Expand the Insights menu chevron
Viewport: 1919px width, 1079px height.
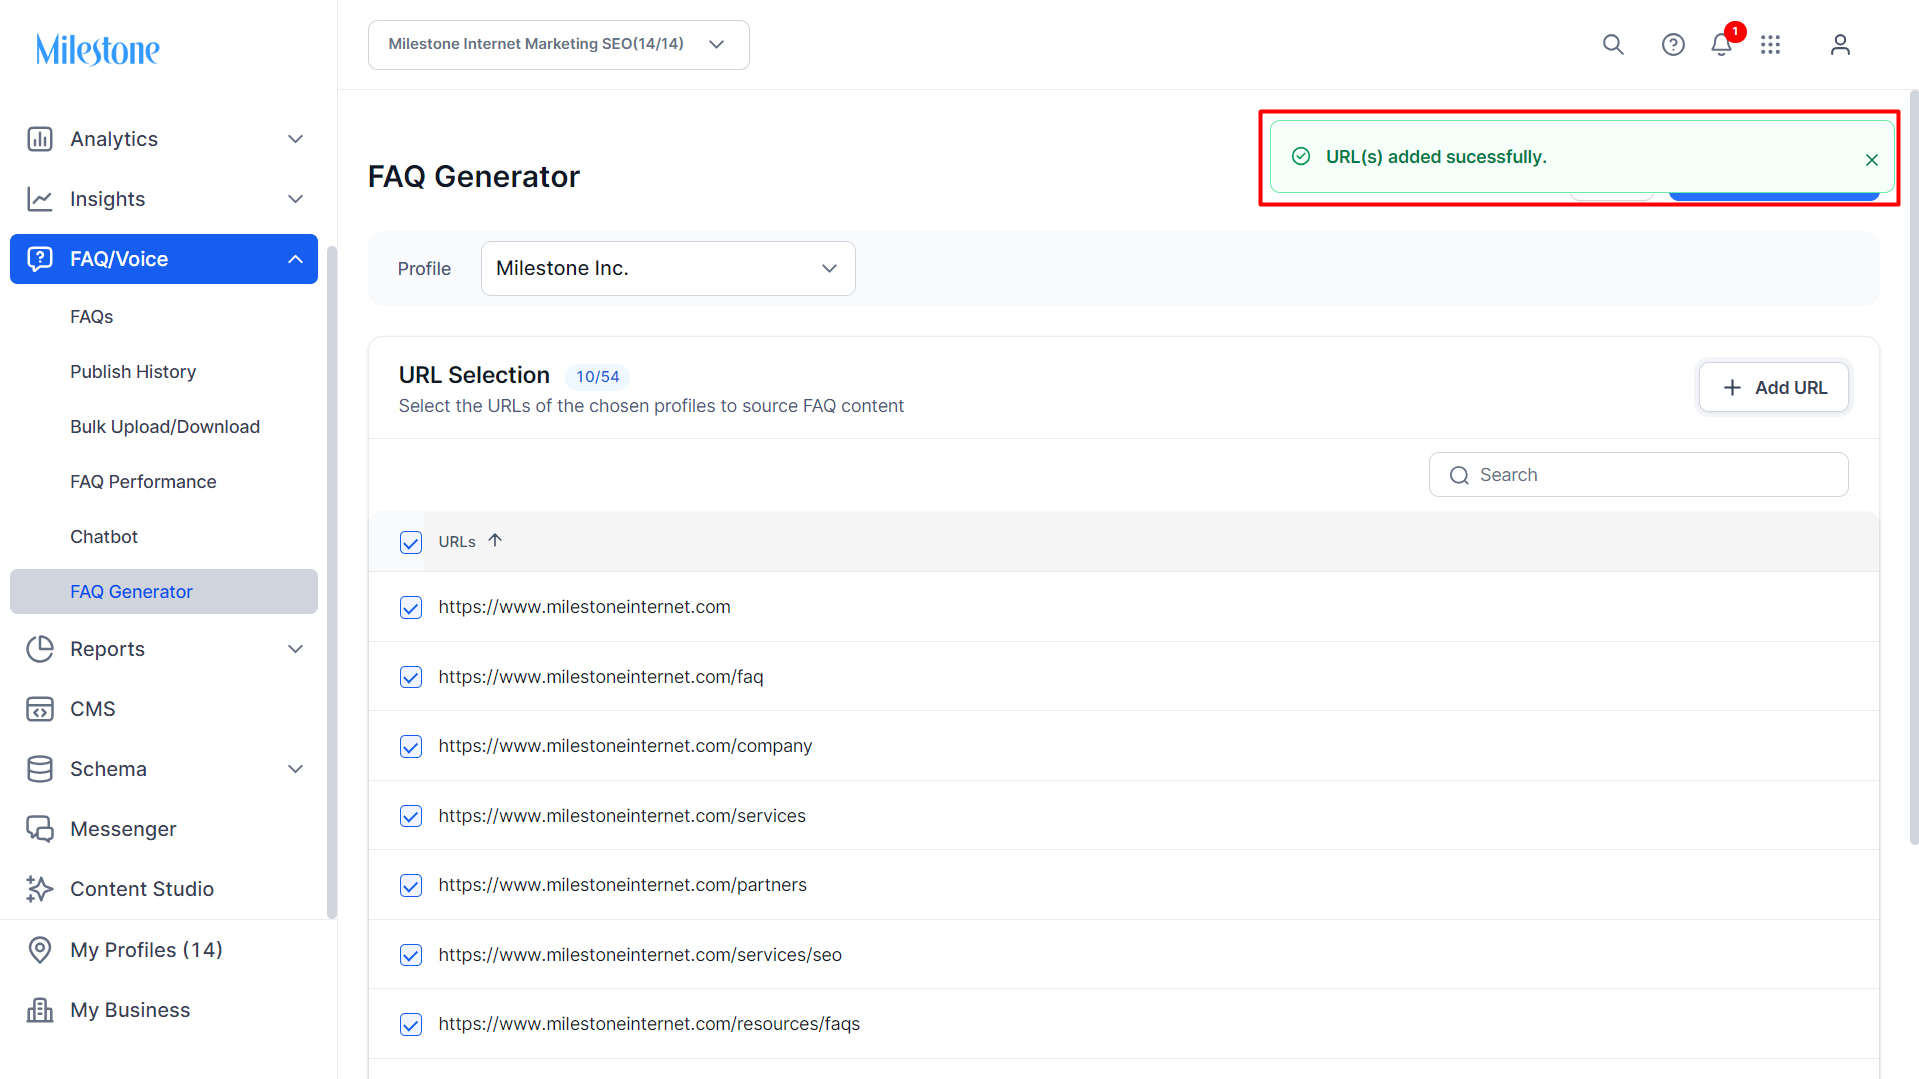coord(295,199)
